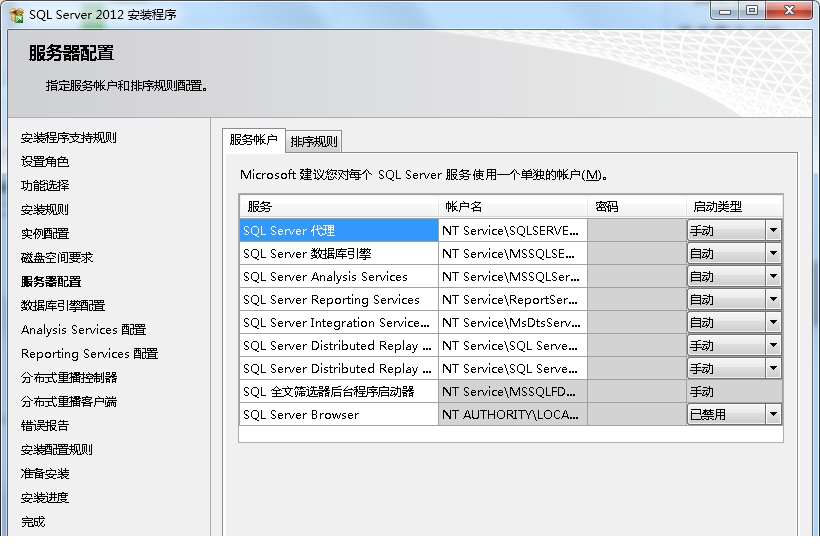
Task: Click Reporting Services 配置 step in sidebar
Action: coord(89,354)
